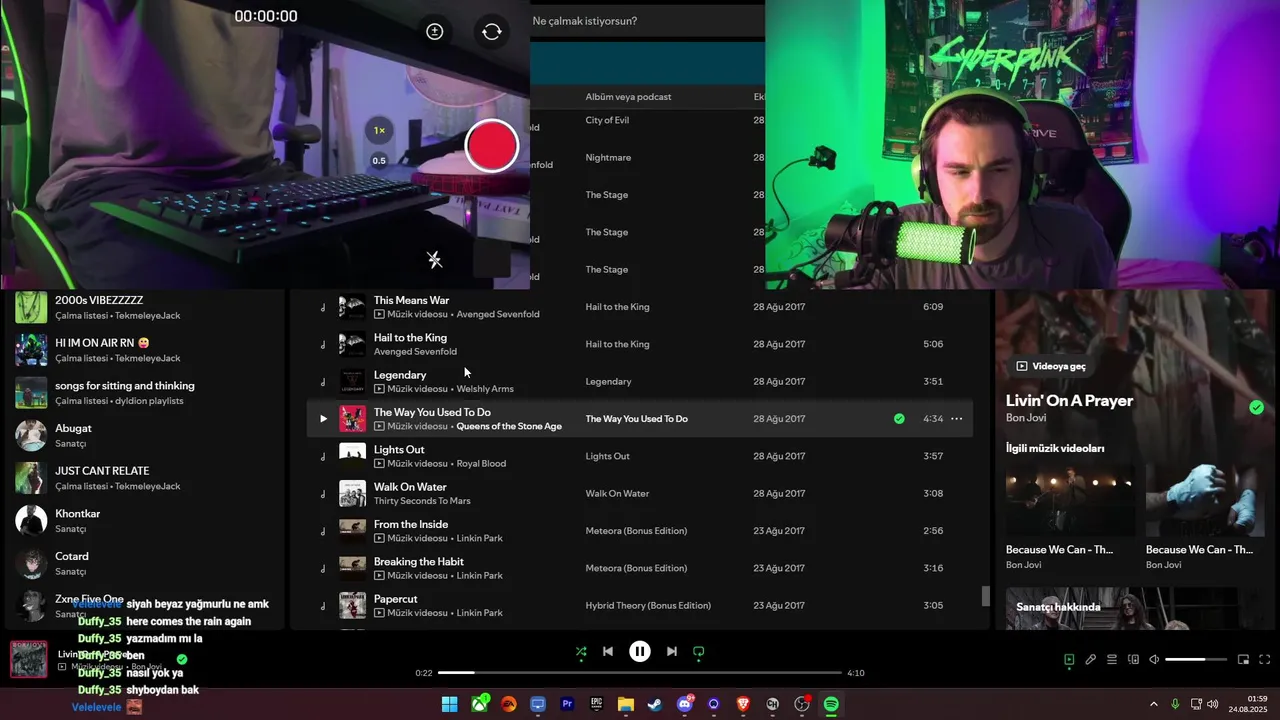Select 'Walk On Water' track title
This screenshot has width=1280, height=720.
tap(410, 487)
